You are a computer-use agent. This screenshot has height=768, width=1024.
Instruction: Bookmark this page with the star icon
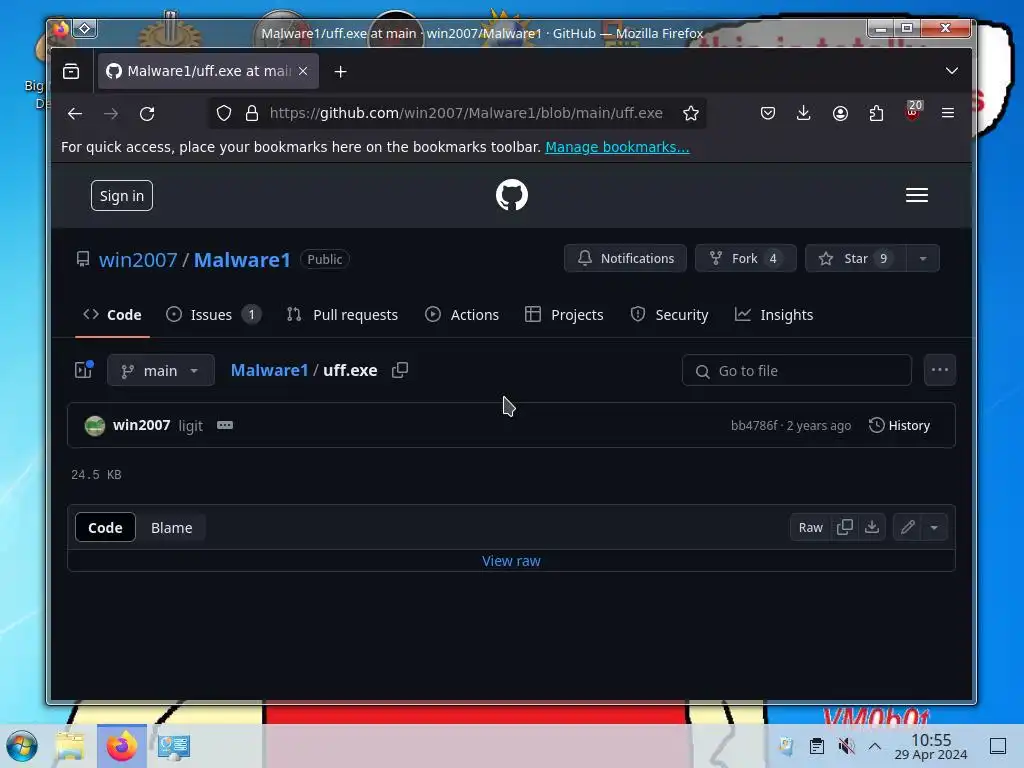pyautogui.click(x=690, y=114)
